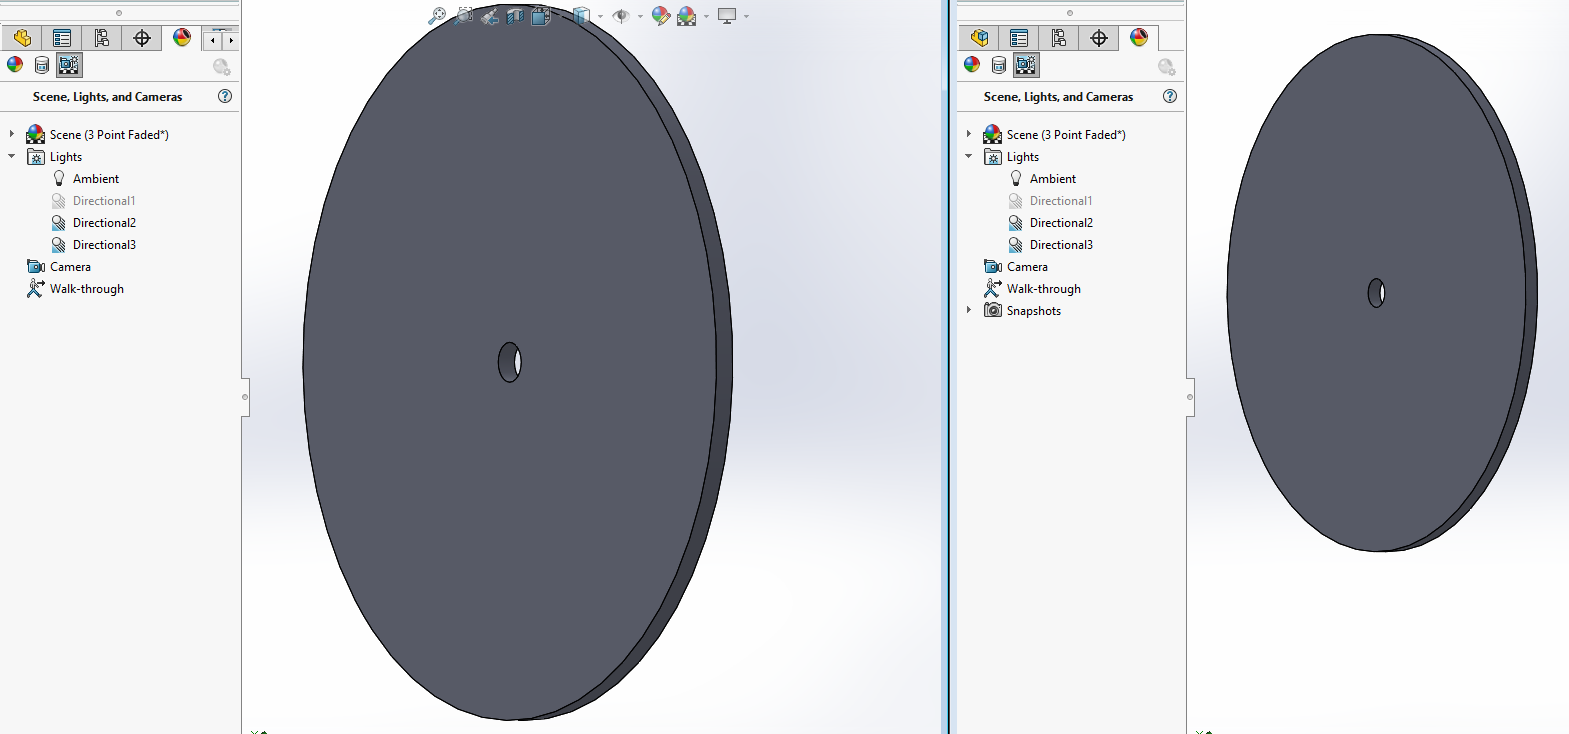Click Section View icon
1569x734 pixels.
pyautogui.click(x=515, y=16)
